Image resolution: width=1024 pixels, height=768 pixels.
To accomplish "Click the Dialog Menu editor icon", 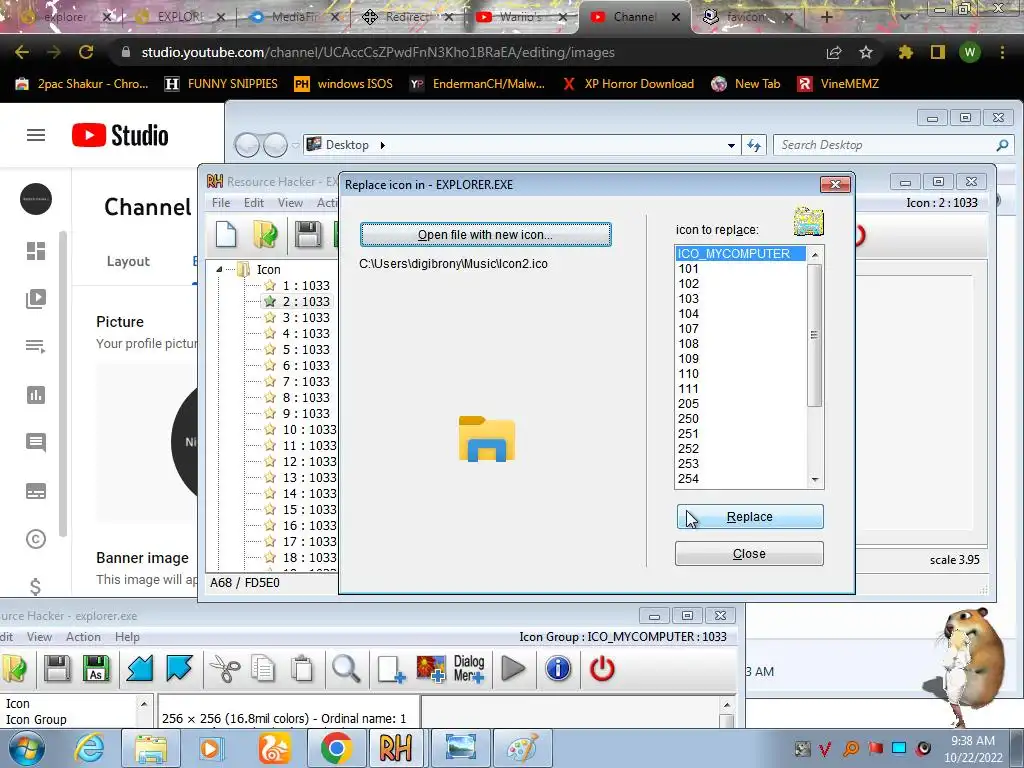I will (469, 669).
